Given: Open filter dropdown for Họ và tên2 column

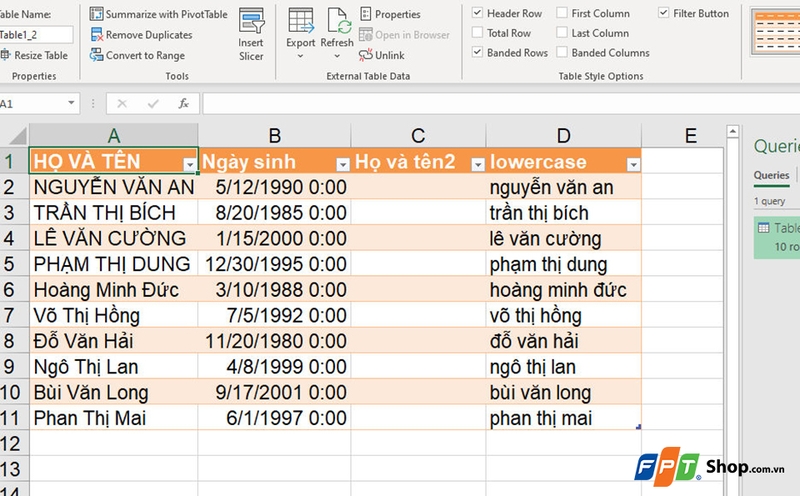Looking at the screenshot, I should click(x=478, y=164).
